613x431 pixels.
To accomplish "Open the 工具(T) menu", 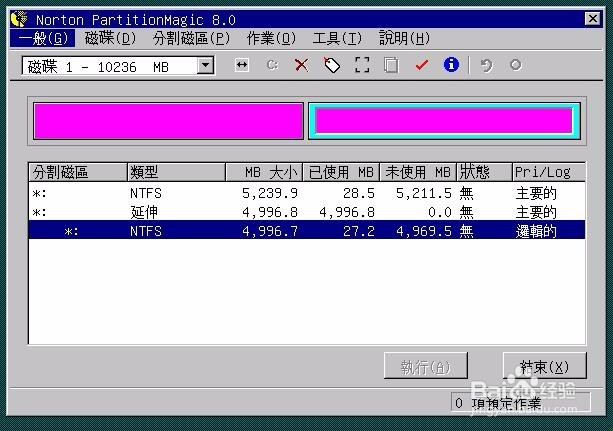I will pyautogui.click(x=337, y=38).
